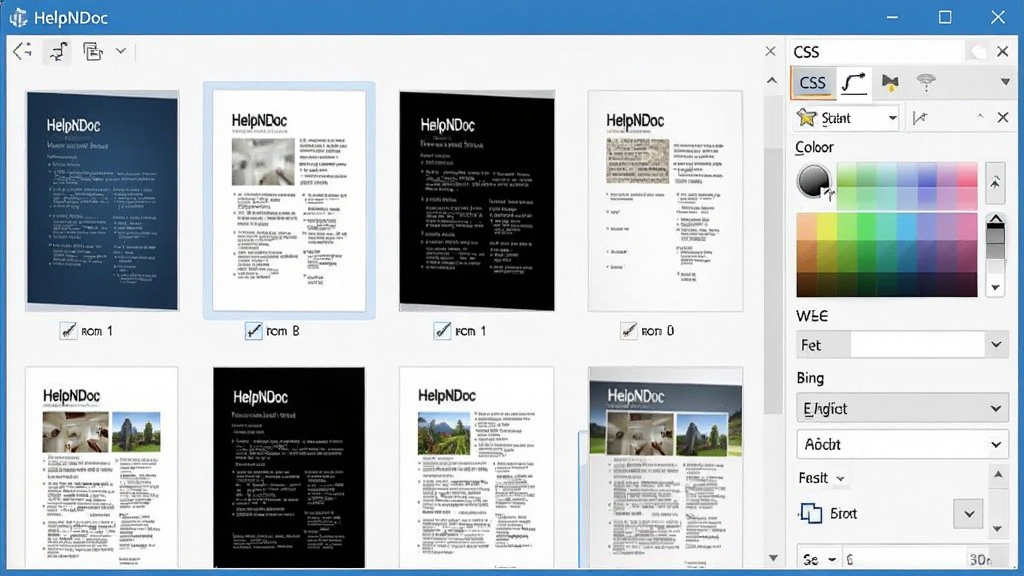Click the pin icon right of the color strip
This screenshot has width=1024, height=576.
coord(995,183)
